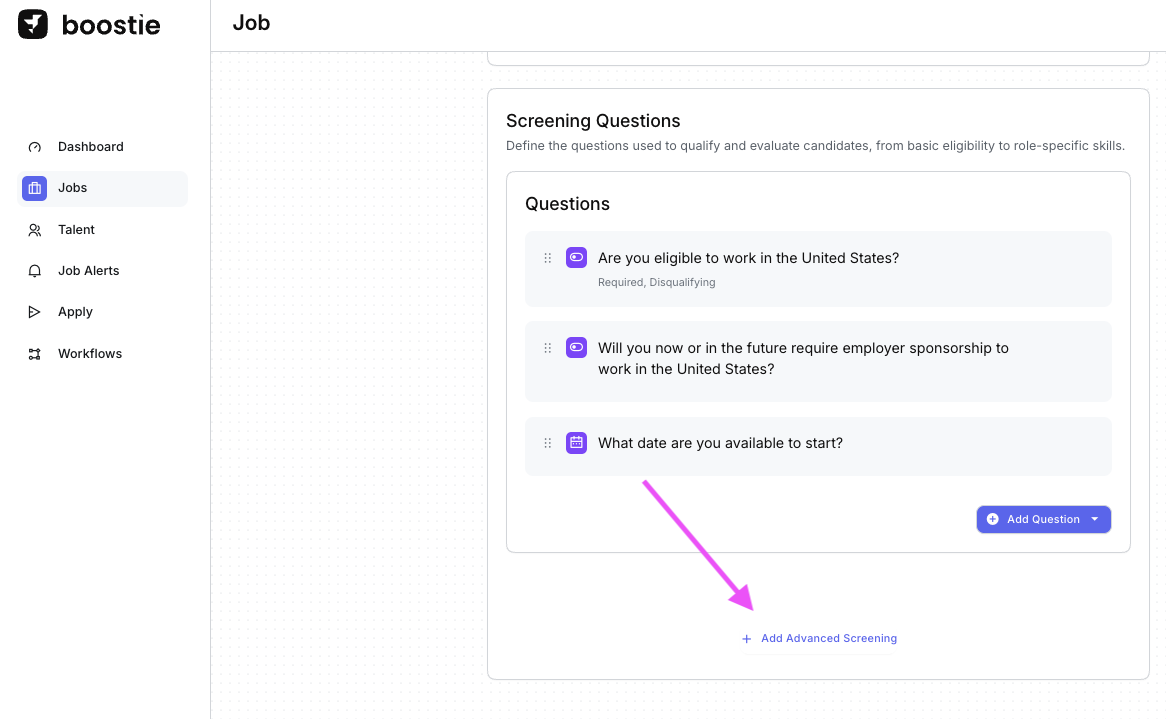Click toggle-type icon on sponsorship question
Screen dimensions: 1166x719
pyautogui.click(x=576, y=348)
